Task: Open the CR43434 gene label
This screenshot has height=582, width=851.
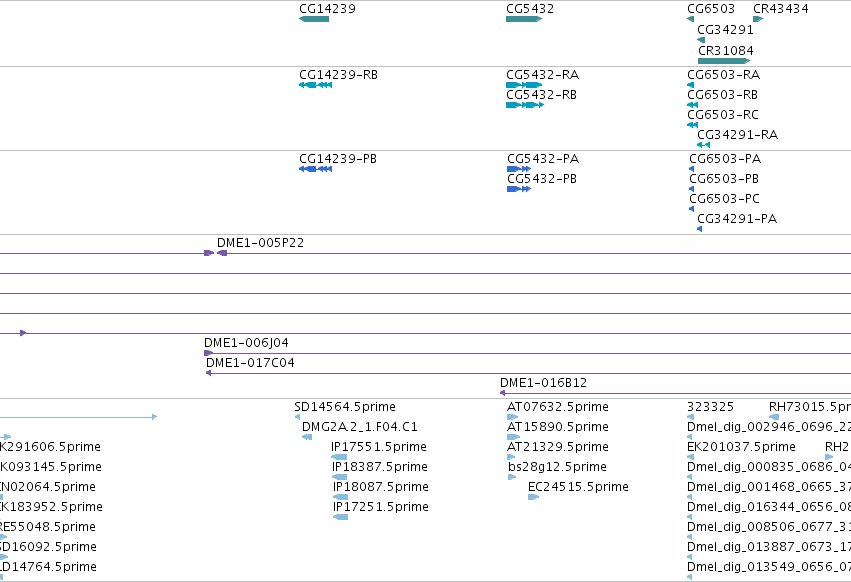Action: pos(781,9)
